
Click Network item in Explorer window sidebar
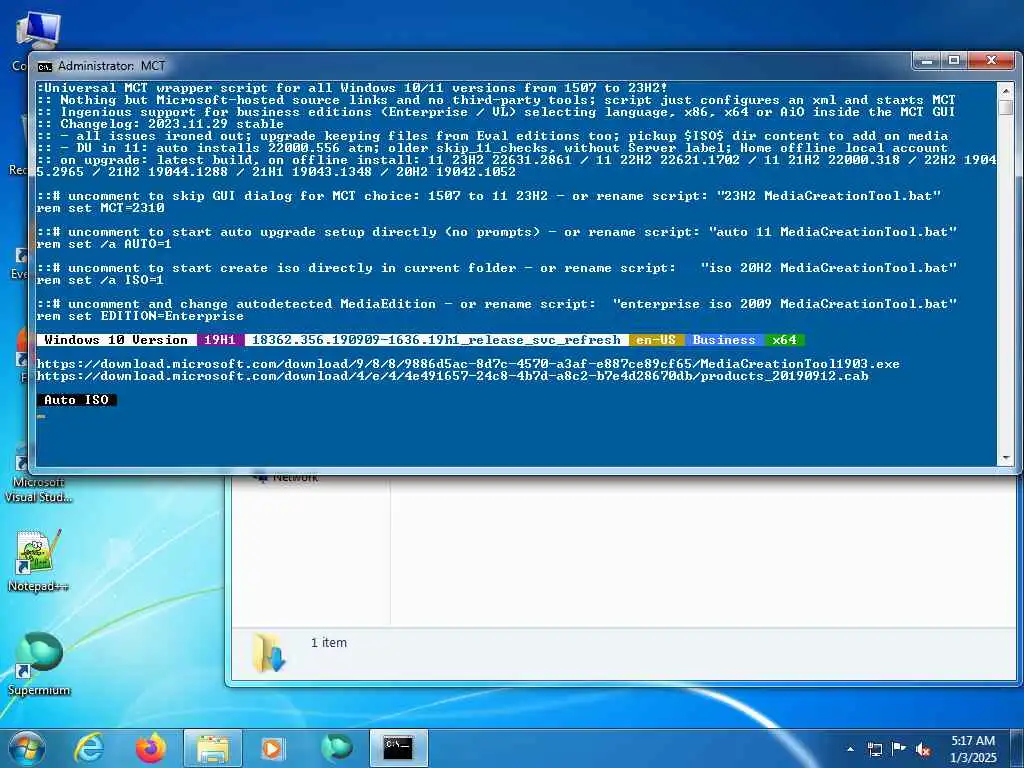(286, 477)
